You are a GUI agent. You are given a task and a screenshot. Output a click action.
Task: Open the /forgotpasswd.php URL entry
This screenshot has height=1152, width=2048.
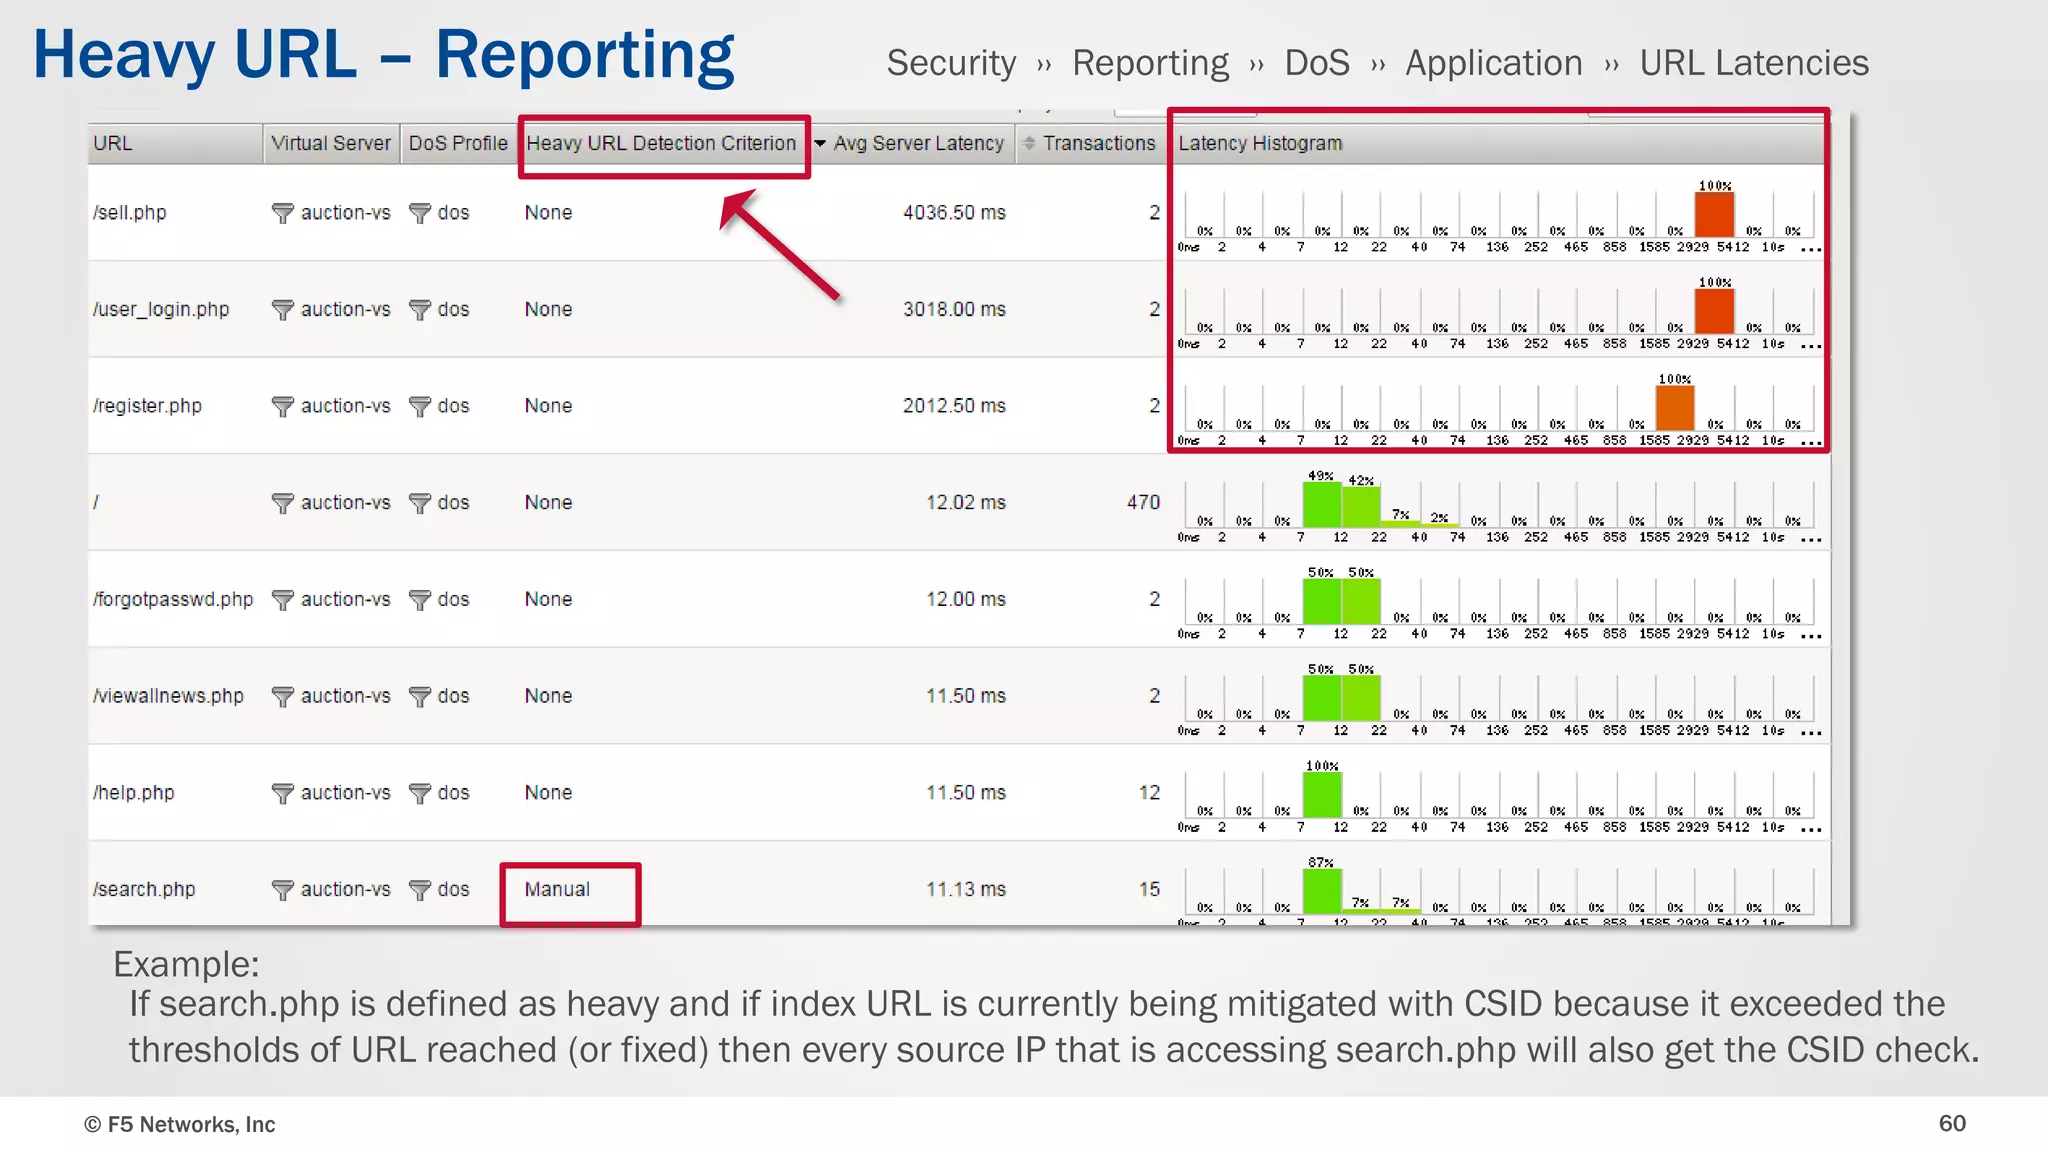click(x=173, y=600)
